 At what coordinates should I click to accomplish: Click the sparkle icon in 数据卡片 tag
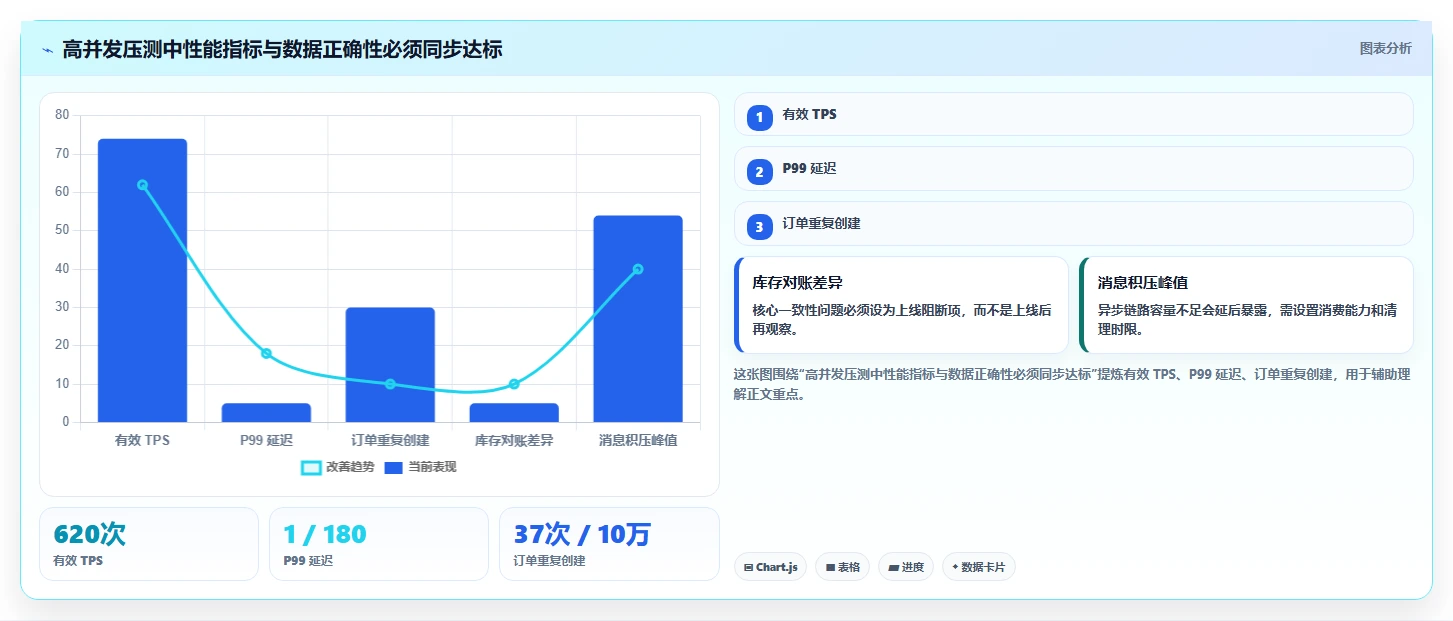click(x=955, y=567)
